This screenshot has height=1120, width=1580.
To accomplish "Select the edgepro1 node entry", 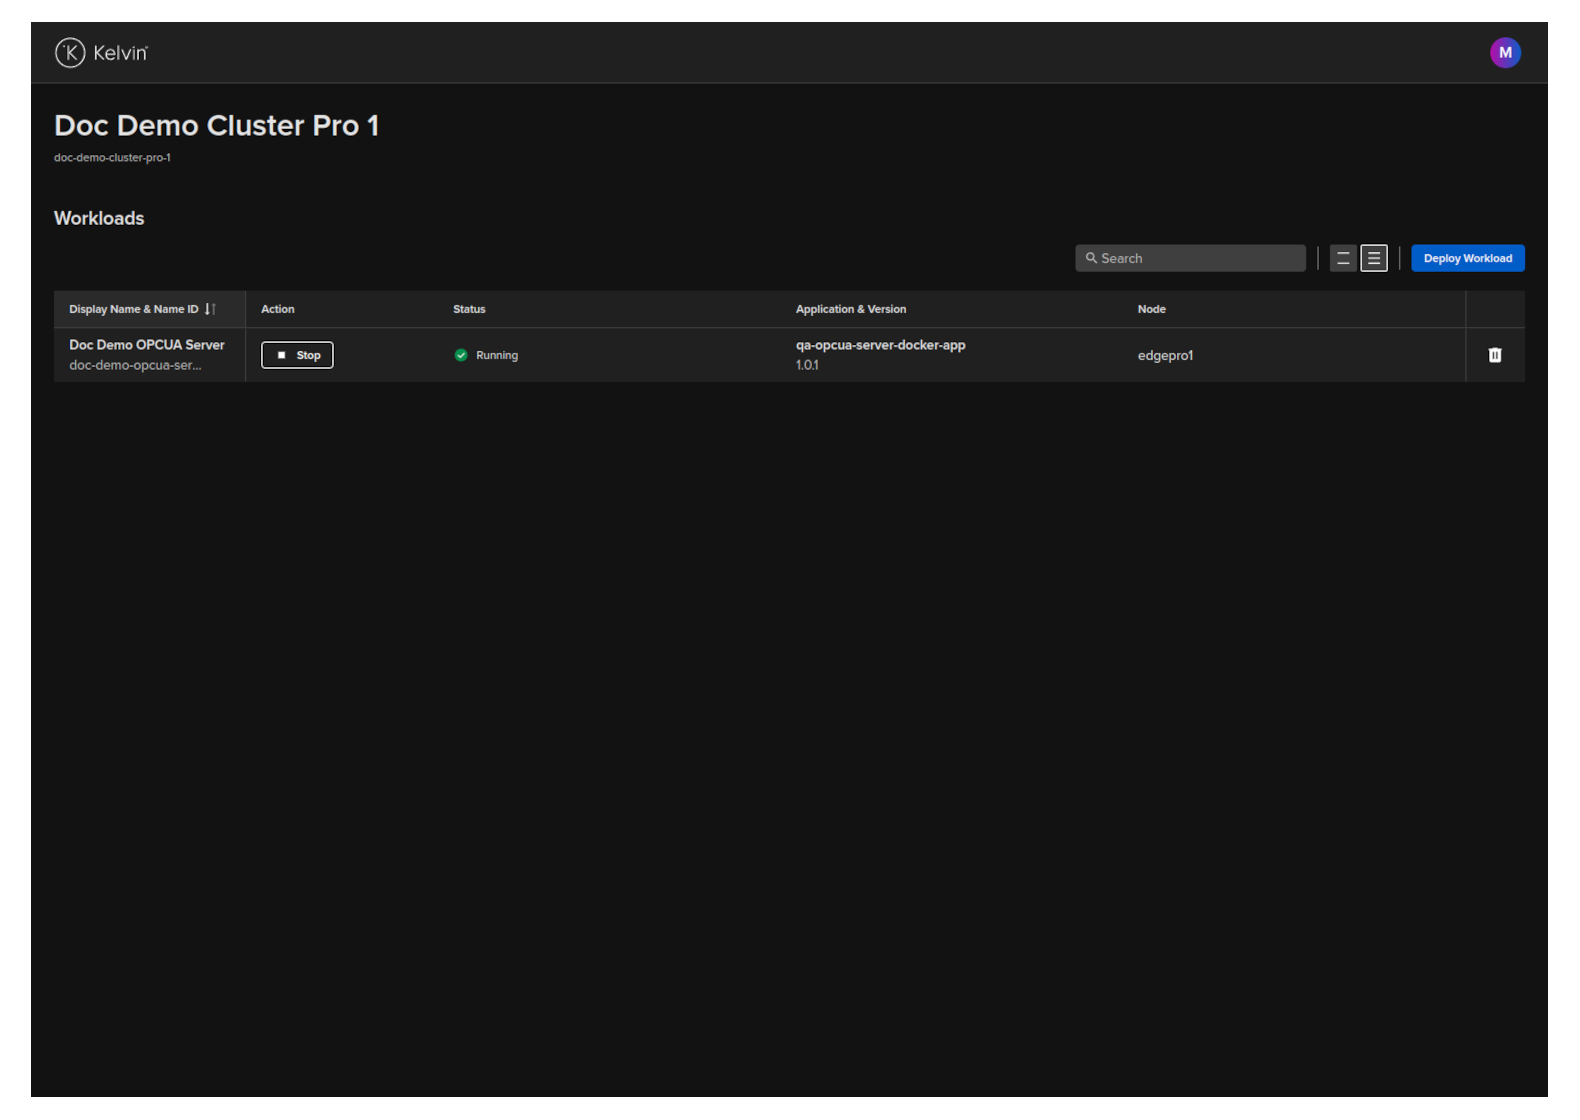I will (1165, 356).
